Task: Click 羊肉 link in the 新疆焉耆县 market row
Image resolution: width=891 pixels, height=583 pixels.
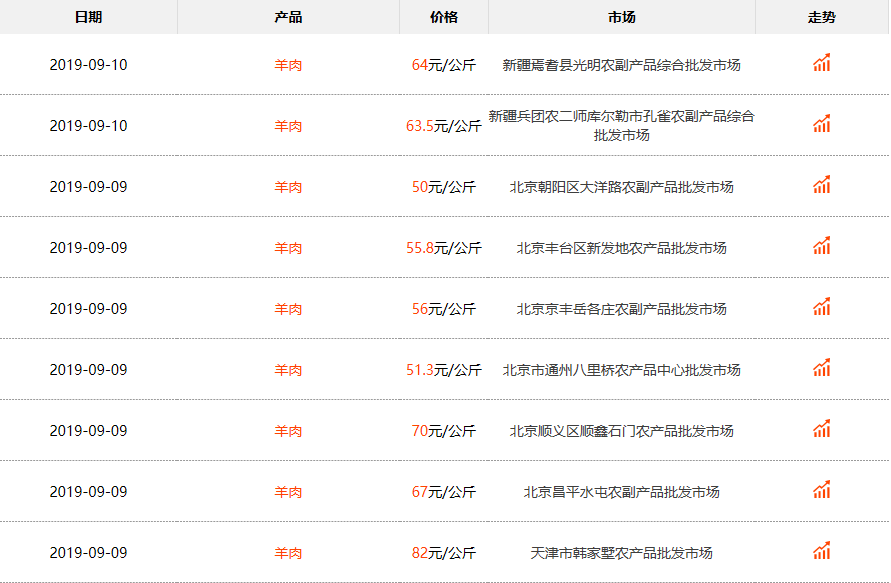Action: (288, 65)
